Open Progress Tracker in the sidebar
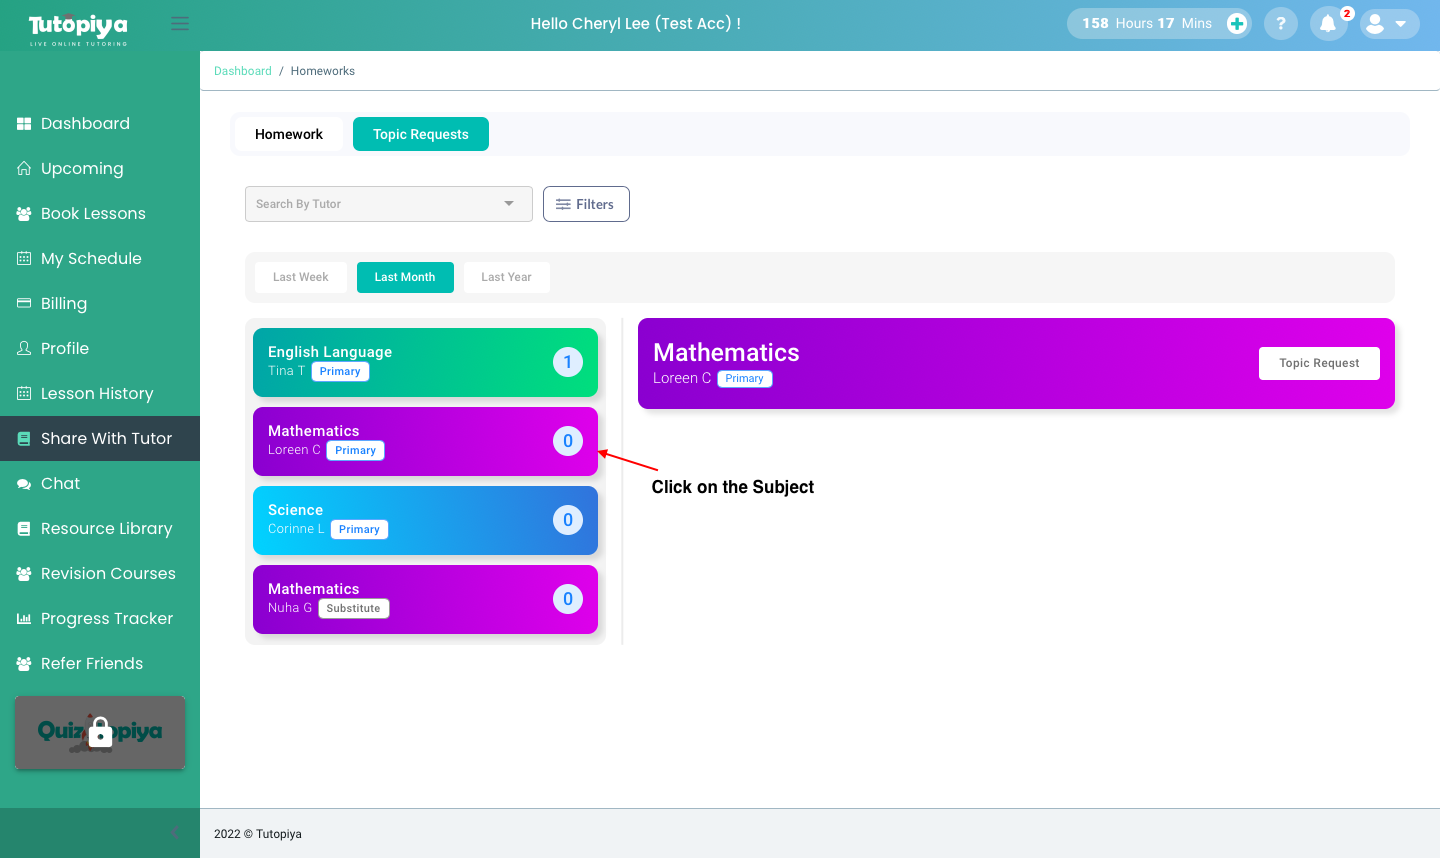 click(x=106, y=618)
